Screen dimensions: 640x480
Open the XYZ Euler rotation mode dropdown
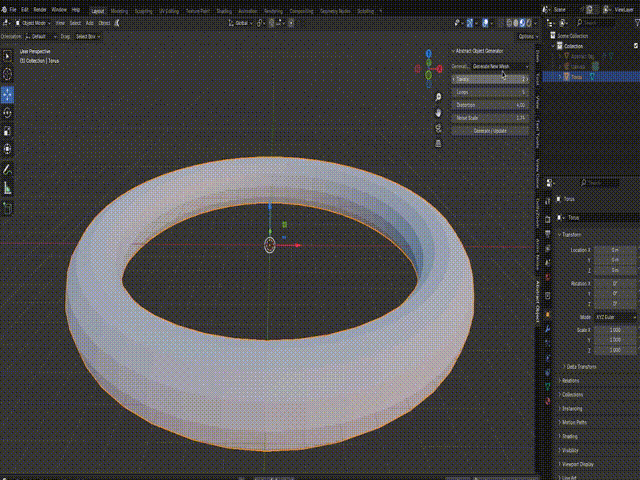616,317
